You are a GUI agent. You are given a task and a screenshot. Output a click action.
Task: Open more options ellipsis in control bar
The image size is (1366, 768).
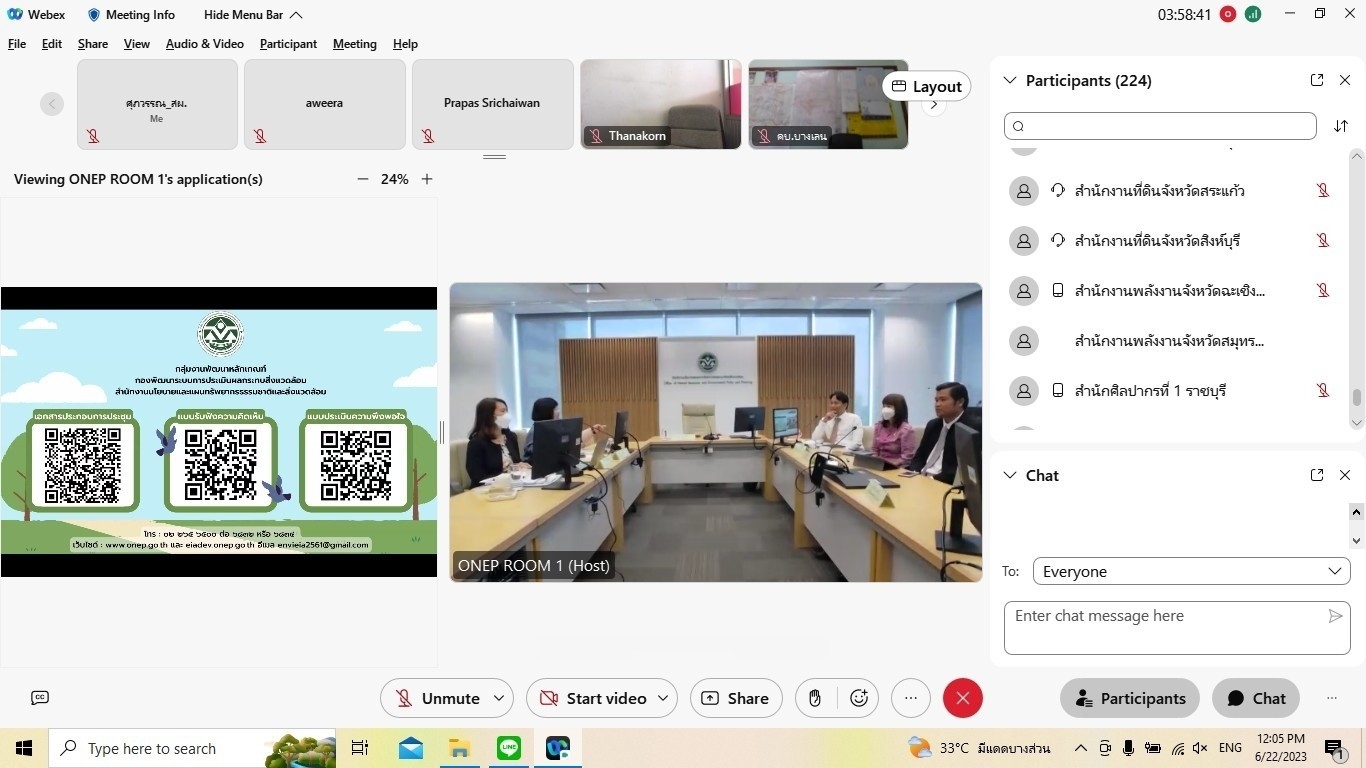pyautogui.click(x=910, y=698)
